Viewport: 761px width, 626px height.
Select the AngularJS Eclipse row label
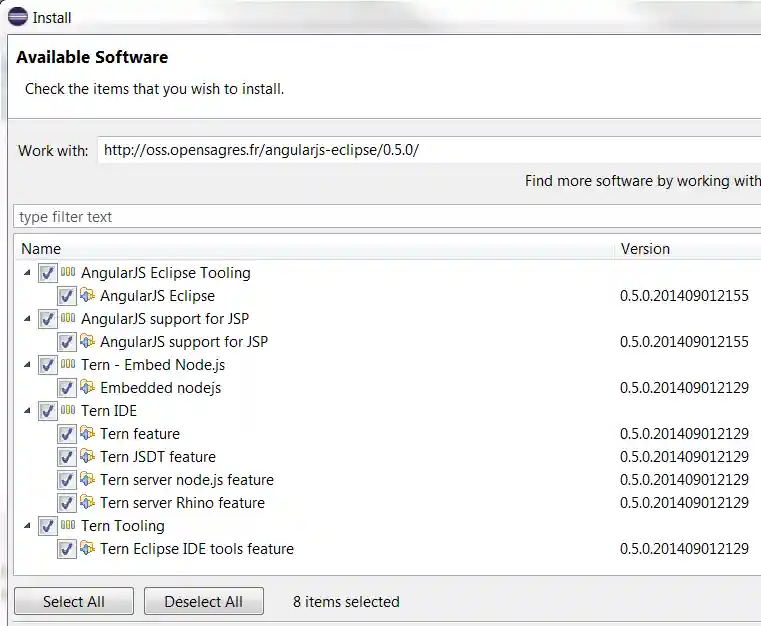click(157, 296)
